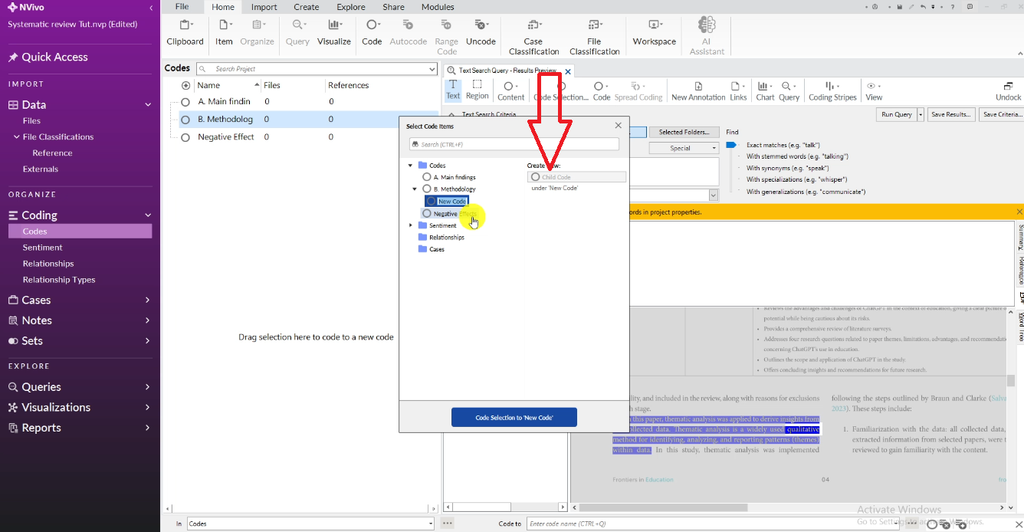The image size is (1024, 532).
Task: Open the Workspace ribbon menu
Action: [654, 33]
